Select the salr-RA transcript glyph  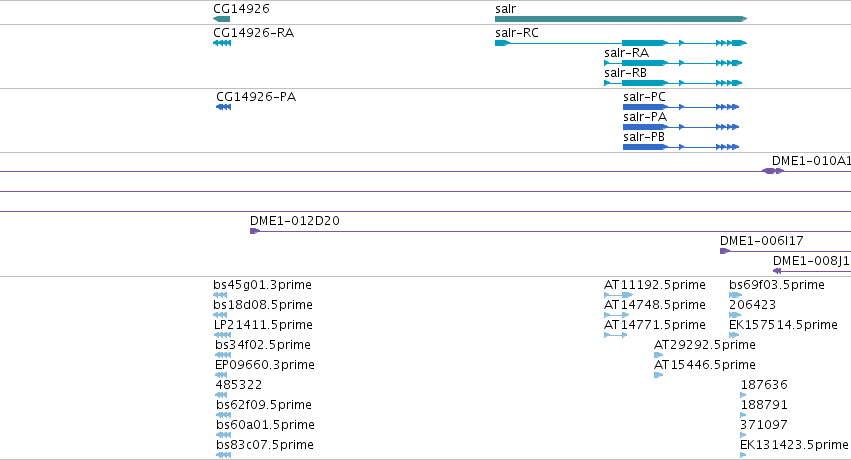pos(673,63)
